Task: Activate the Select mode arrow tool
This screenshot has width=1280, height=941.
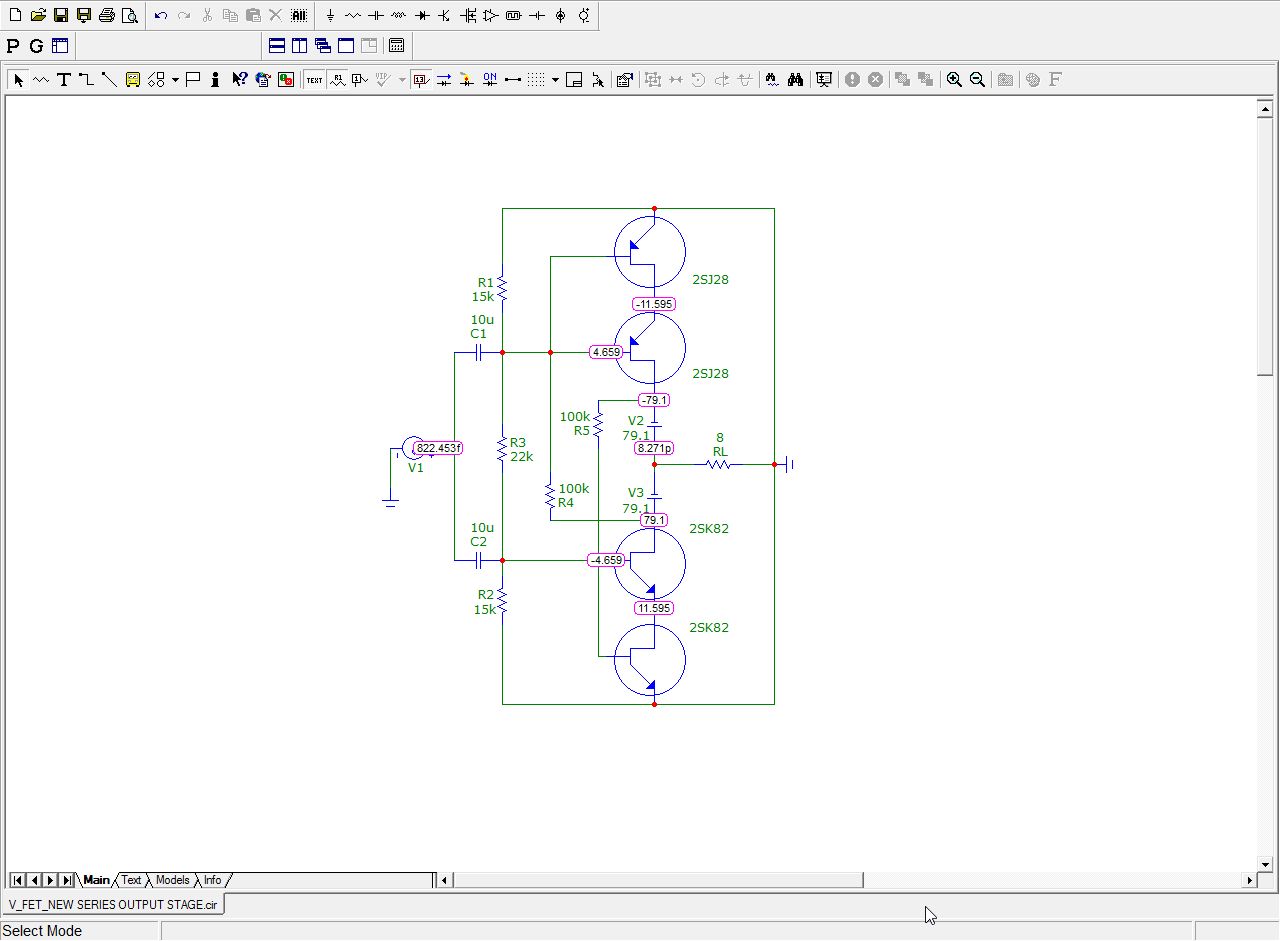Action: tap(18, 80)
